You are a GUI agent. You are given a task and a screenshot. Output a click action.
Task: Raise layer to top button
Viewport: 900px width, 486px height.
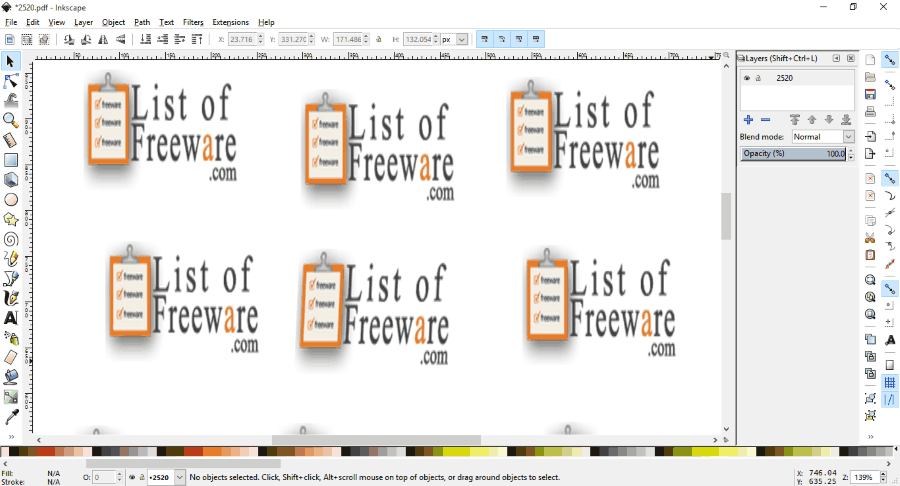[x=794, y=120]
